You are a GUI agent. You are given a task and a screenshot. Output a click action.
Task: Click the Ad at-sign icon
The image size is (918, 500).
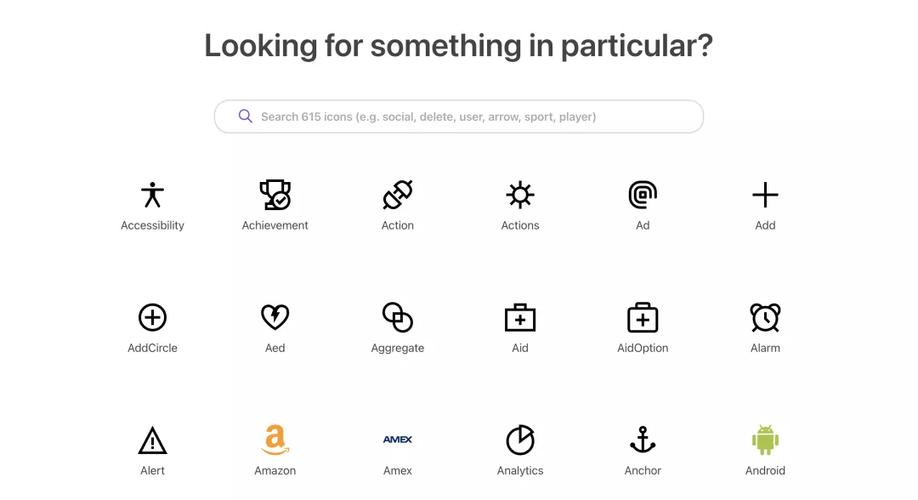point(643,195)
